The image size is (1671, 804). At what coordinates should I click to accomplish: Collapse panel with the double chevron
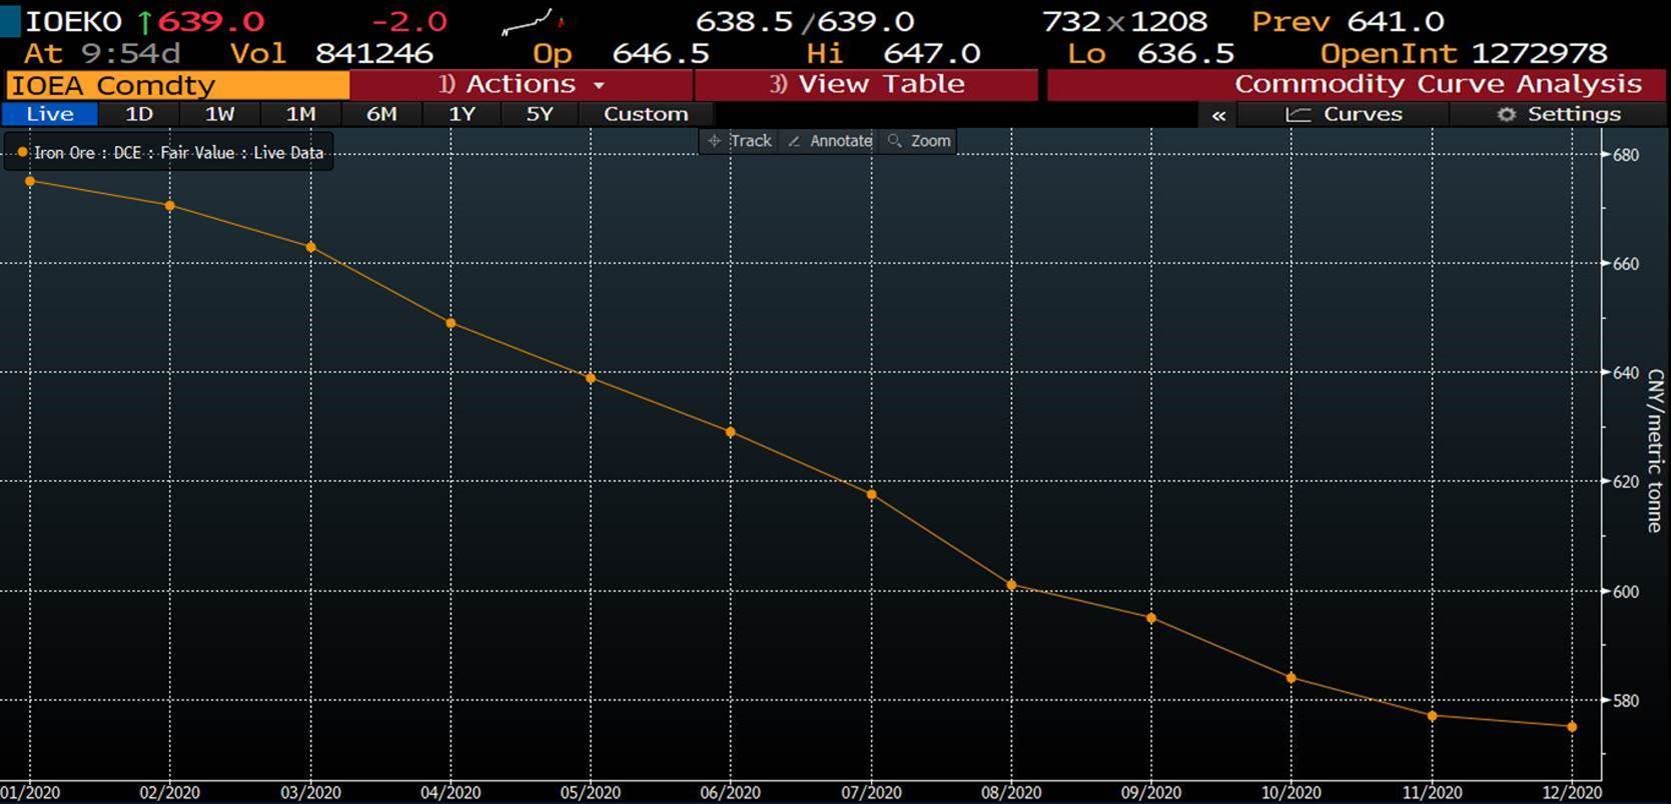[x=1218, y=115]
